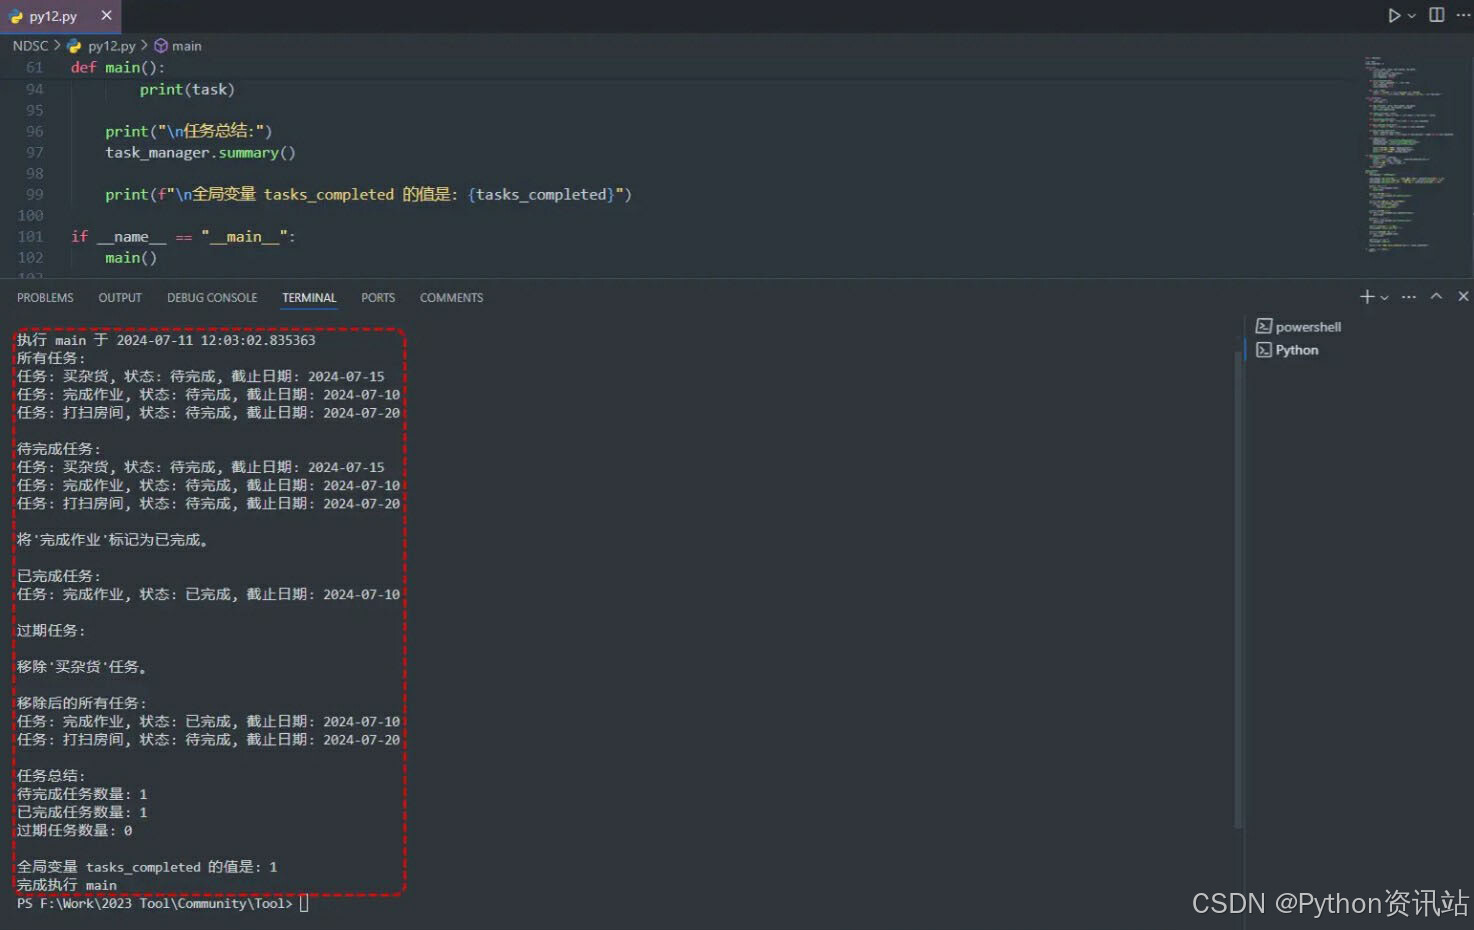Click the '全局变量 tasks_completed' terminal output line
1474x930 pixels.
click(147, 867)
